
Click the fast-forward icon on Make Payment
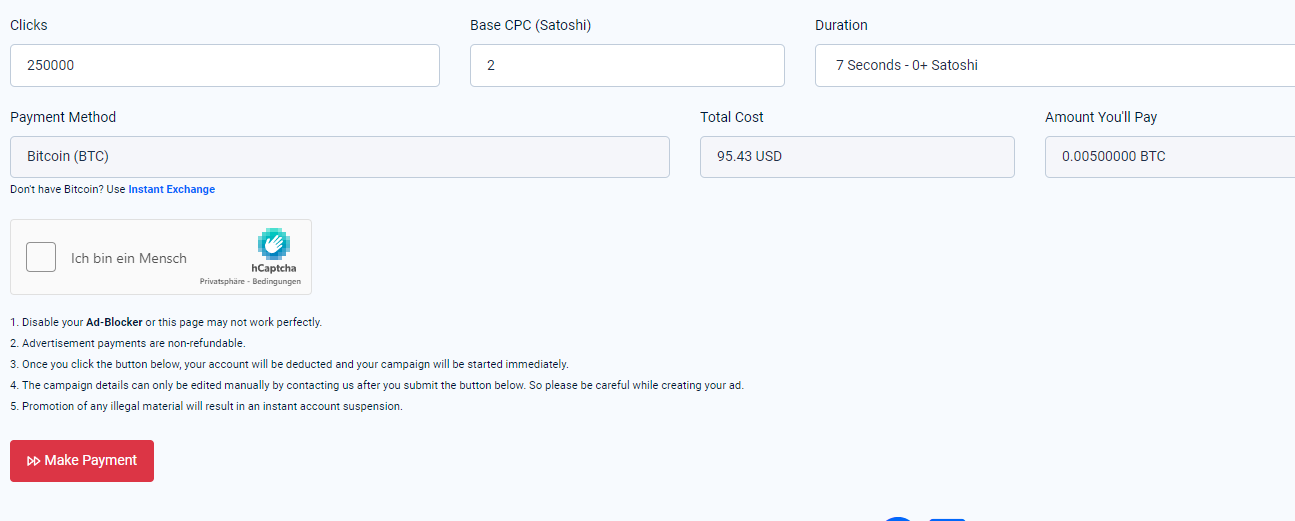(34, 461)
